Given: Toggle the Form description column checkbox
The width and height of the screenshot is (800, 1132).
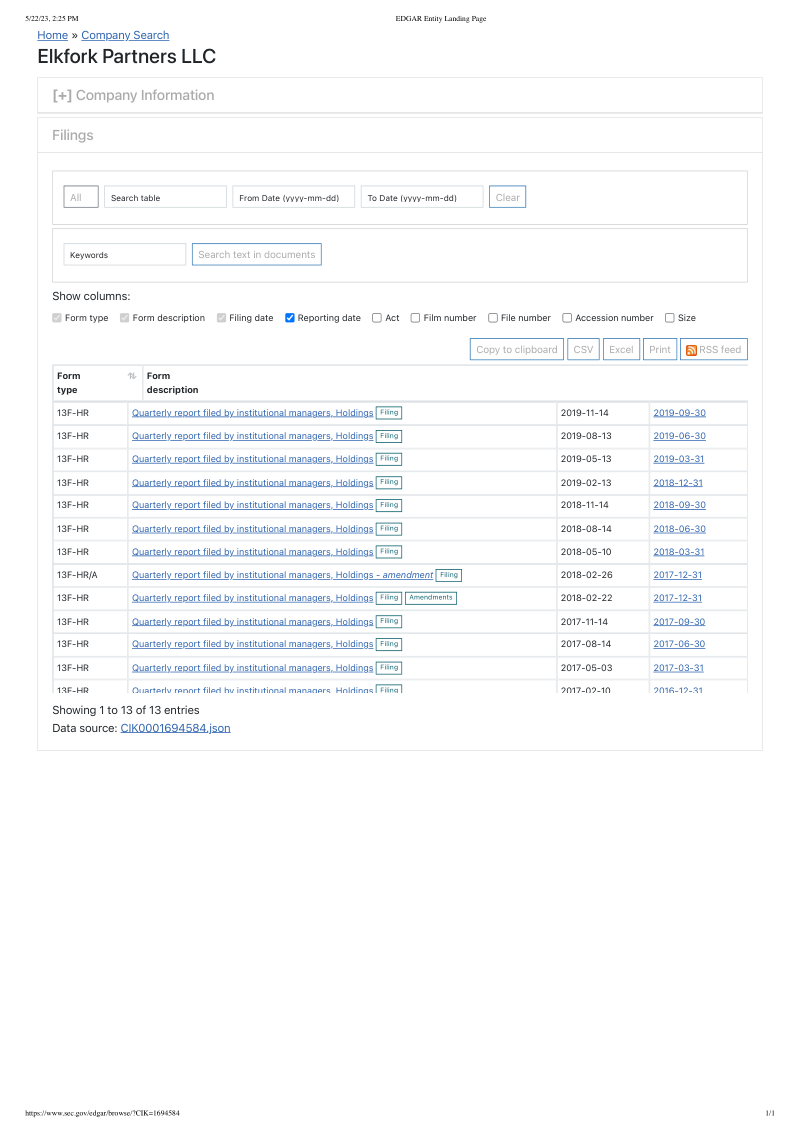Looking at the screenshot, I should coord(125,318).
